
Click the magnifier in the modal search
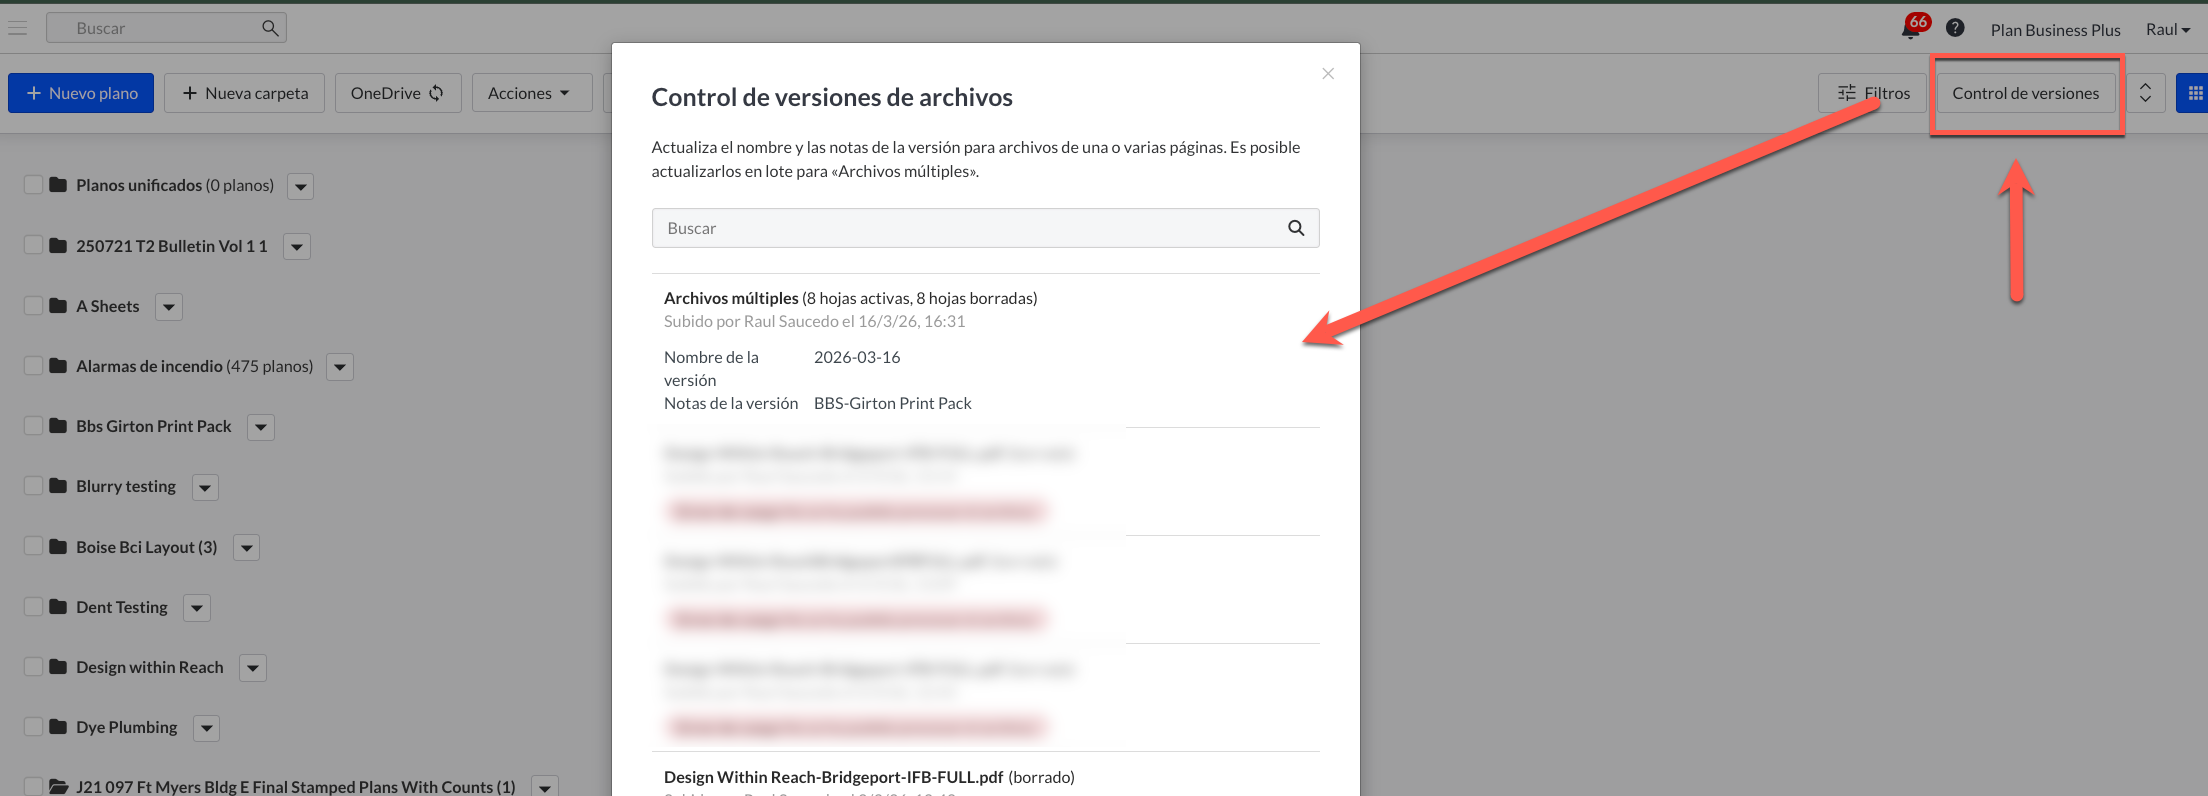pos(1296,228)
